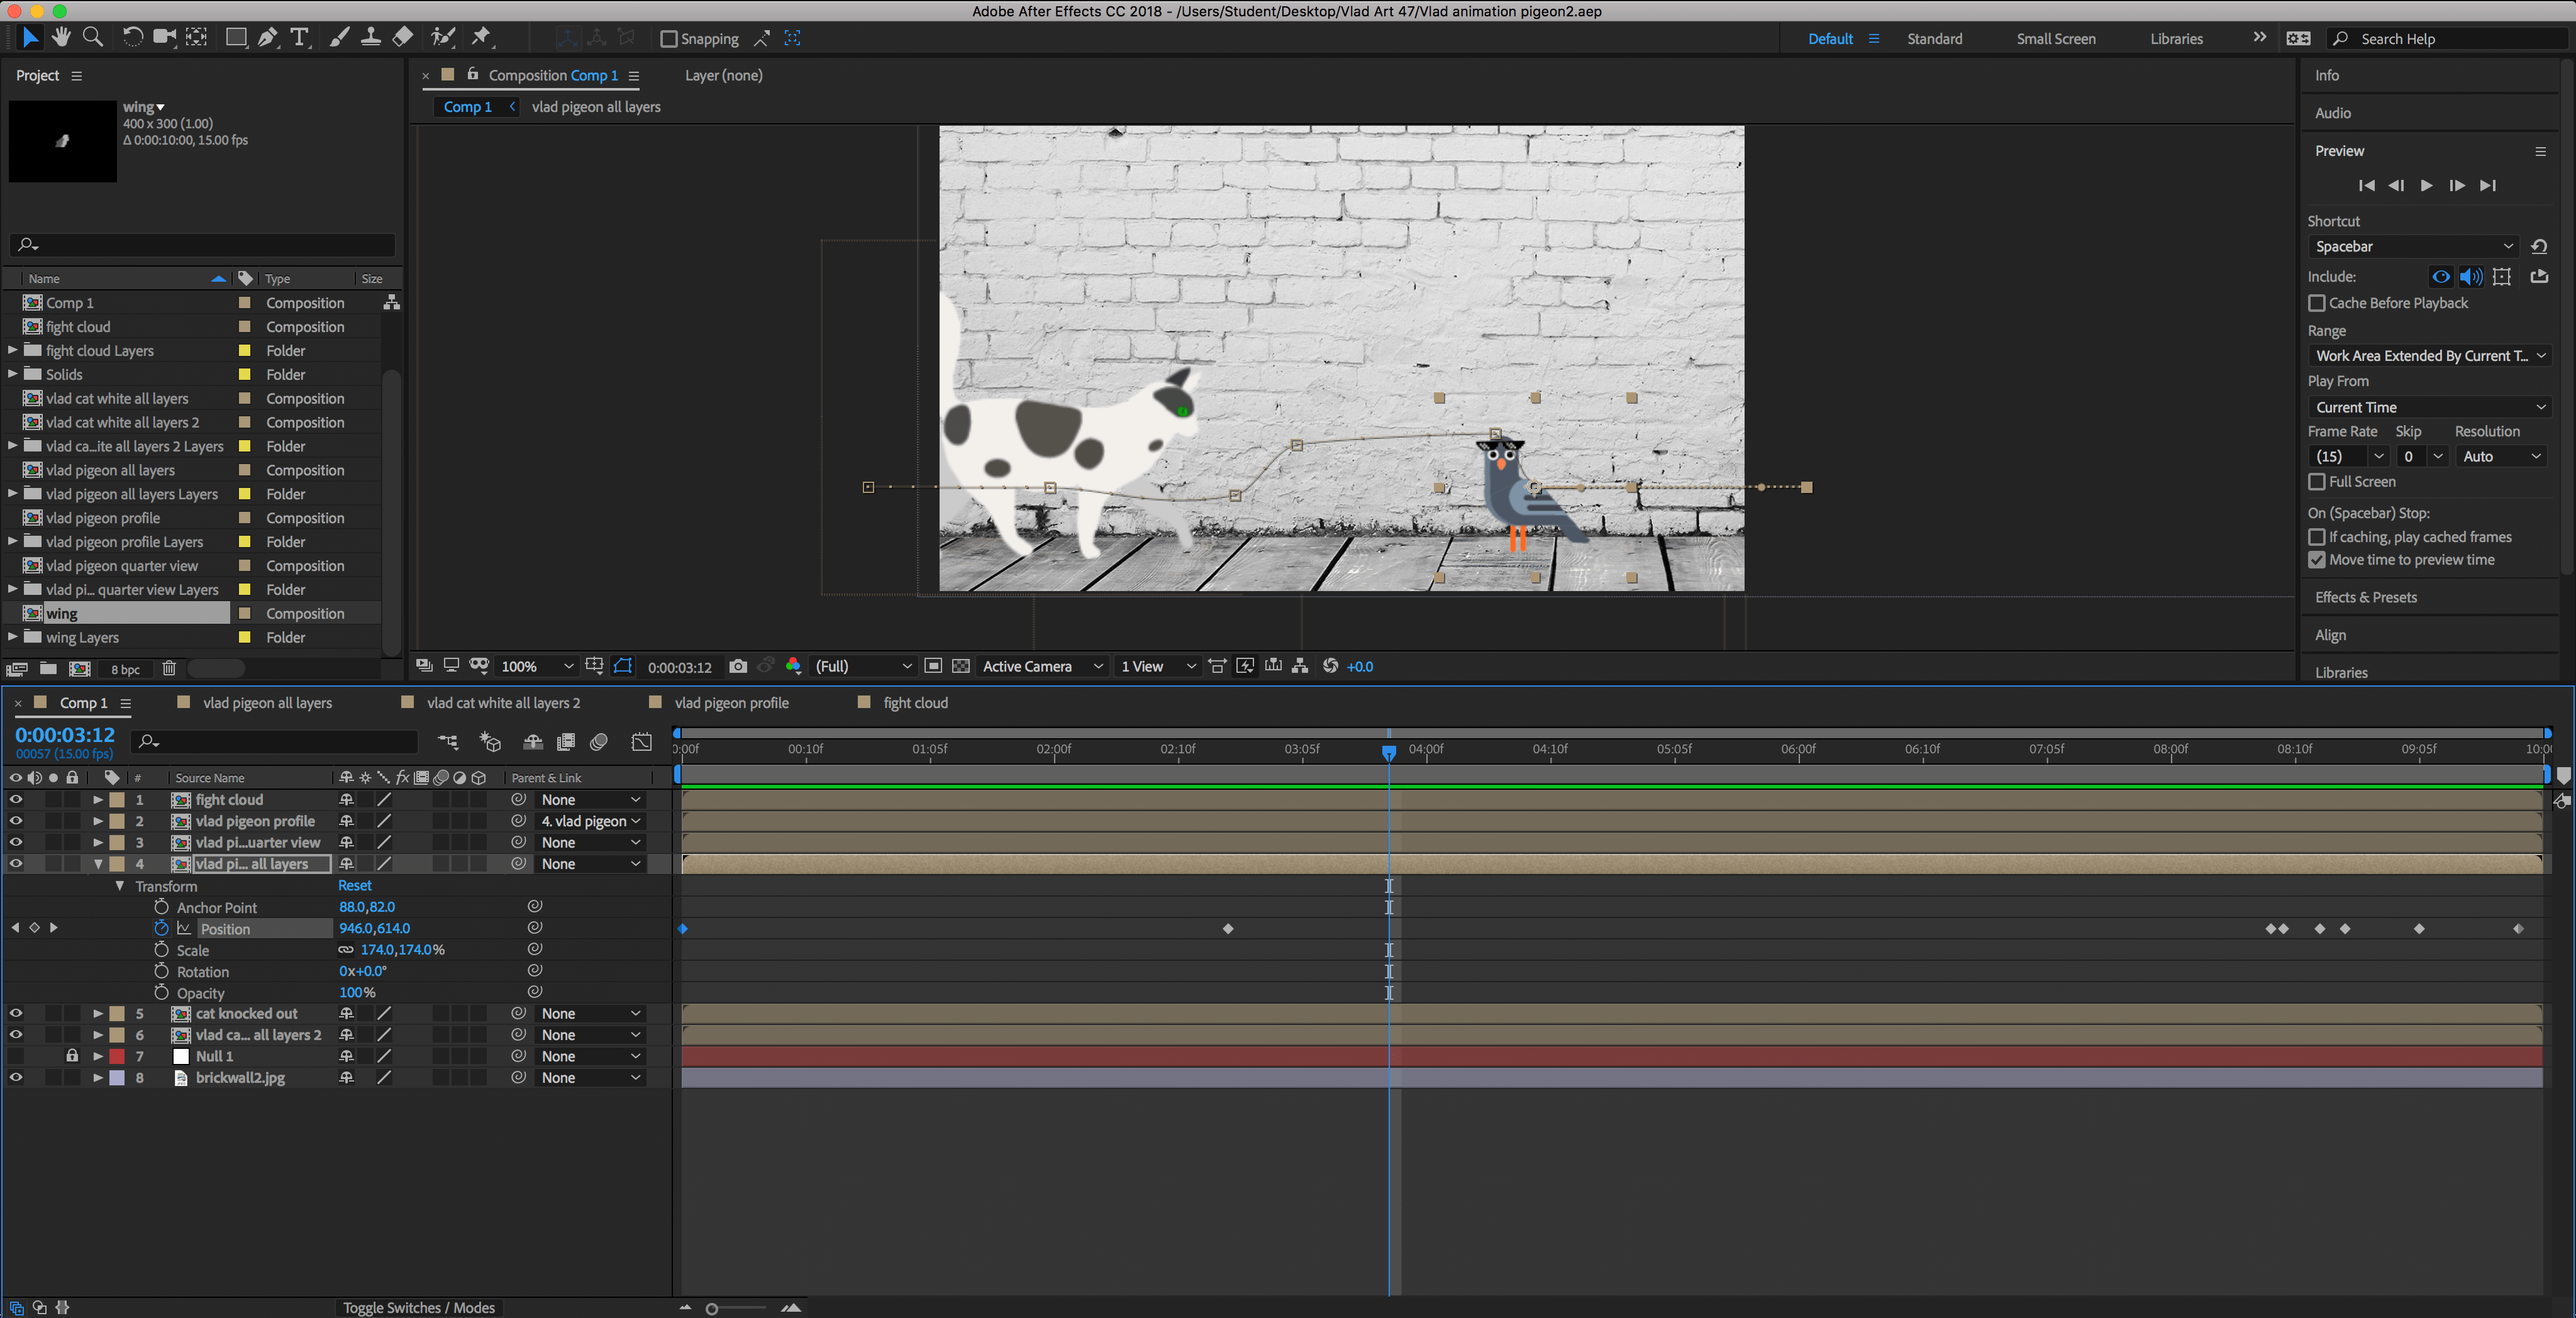This screenshot has width=2576, height=1318.
Task: Select the Hand tool
Action: pyautogui.click(x=61, y=37)
